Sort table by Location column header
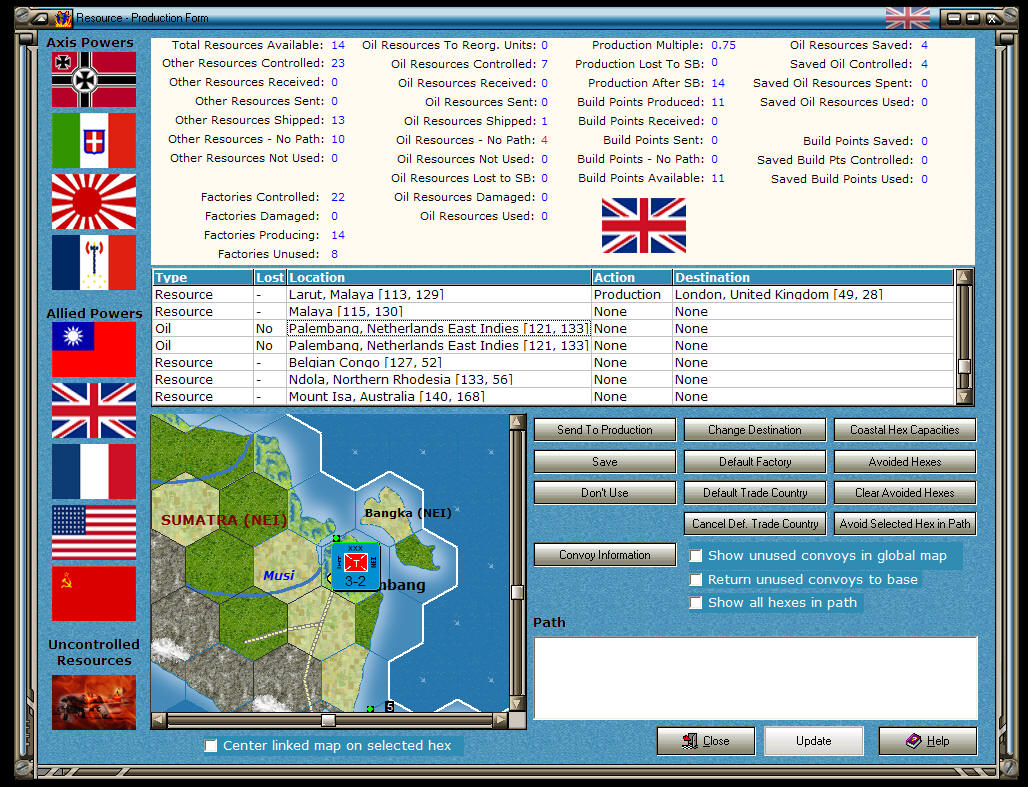This screenshot has width=1028, height=787. click(439, 277)
